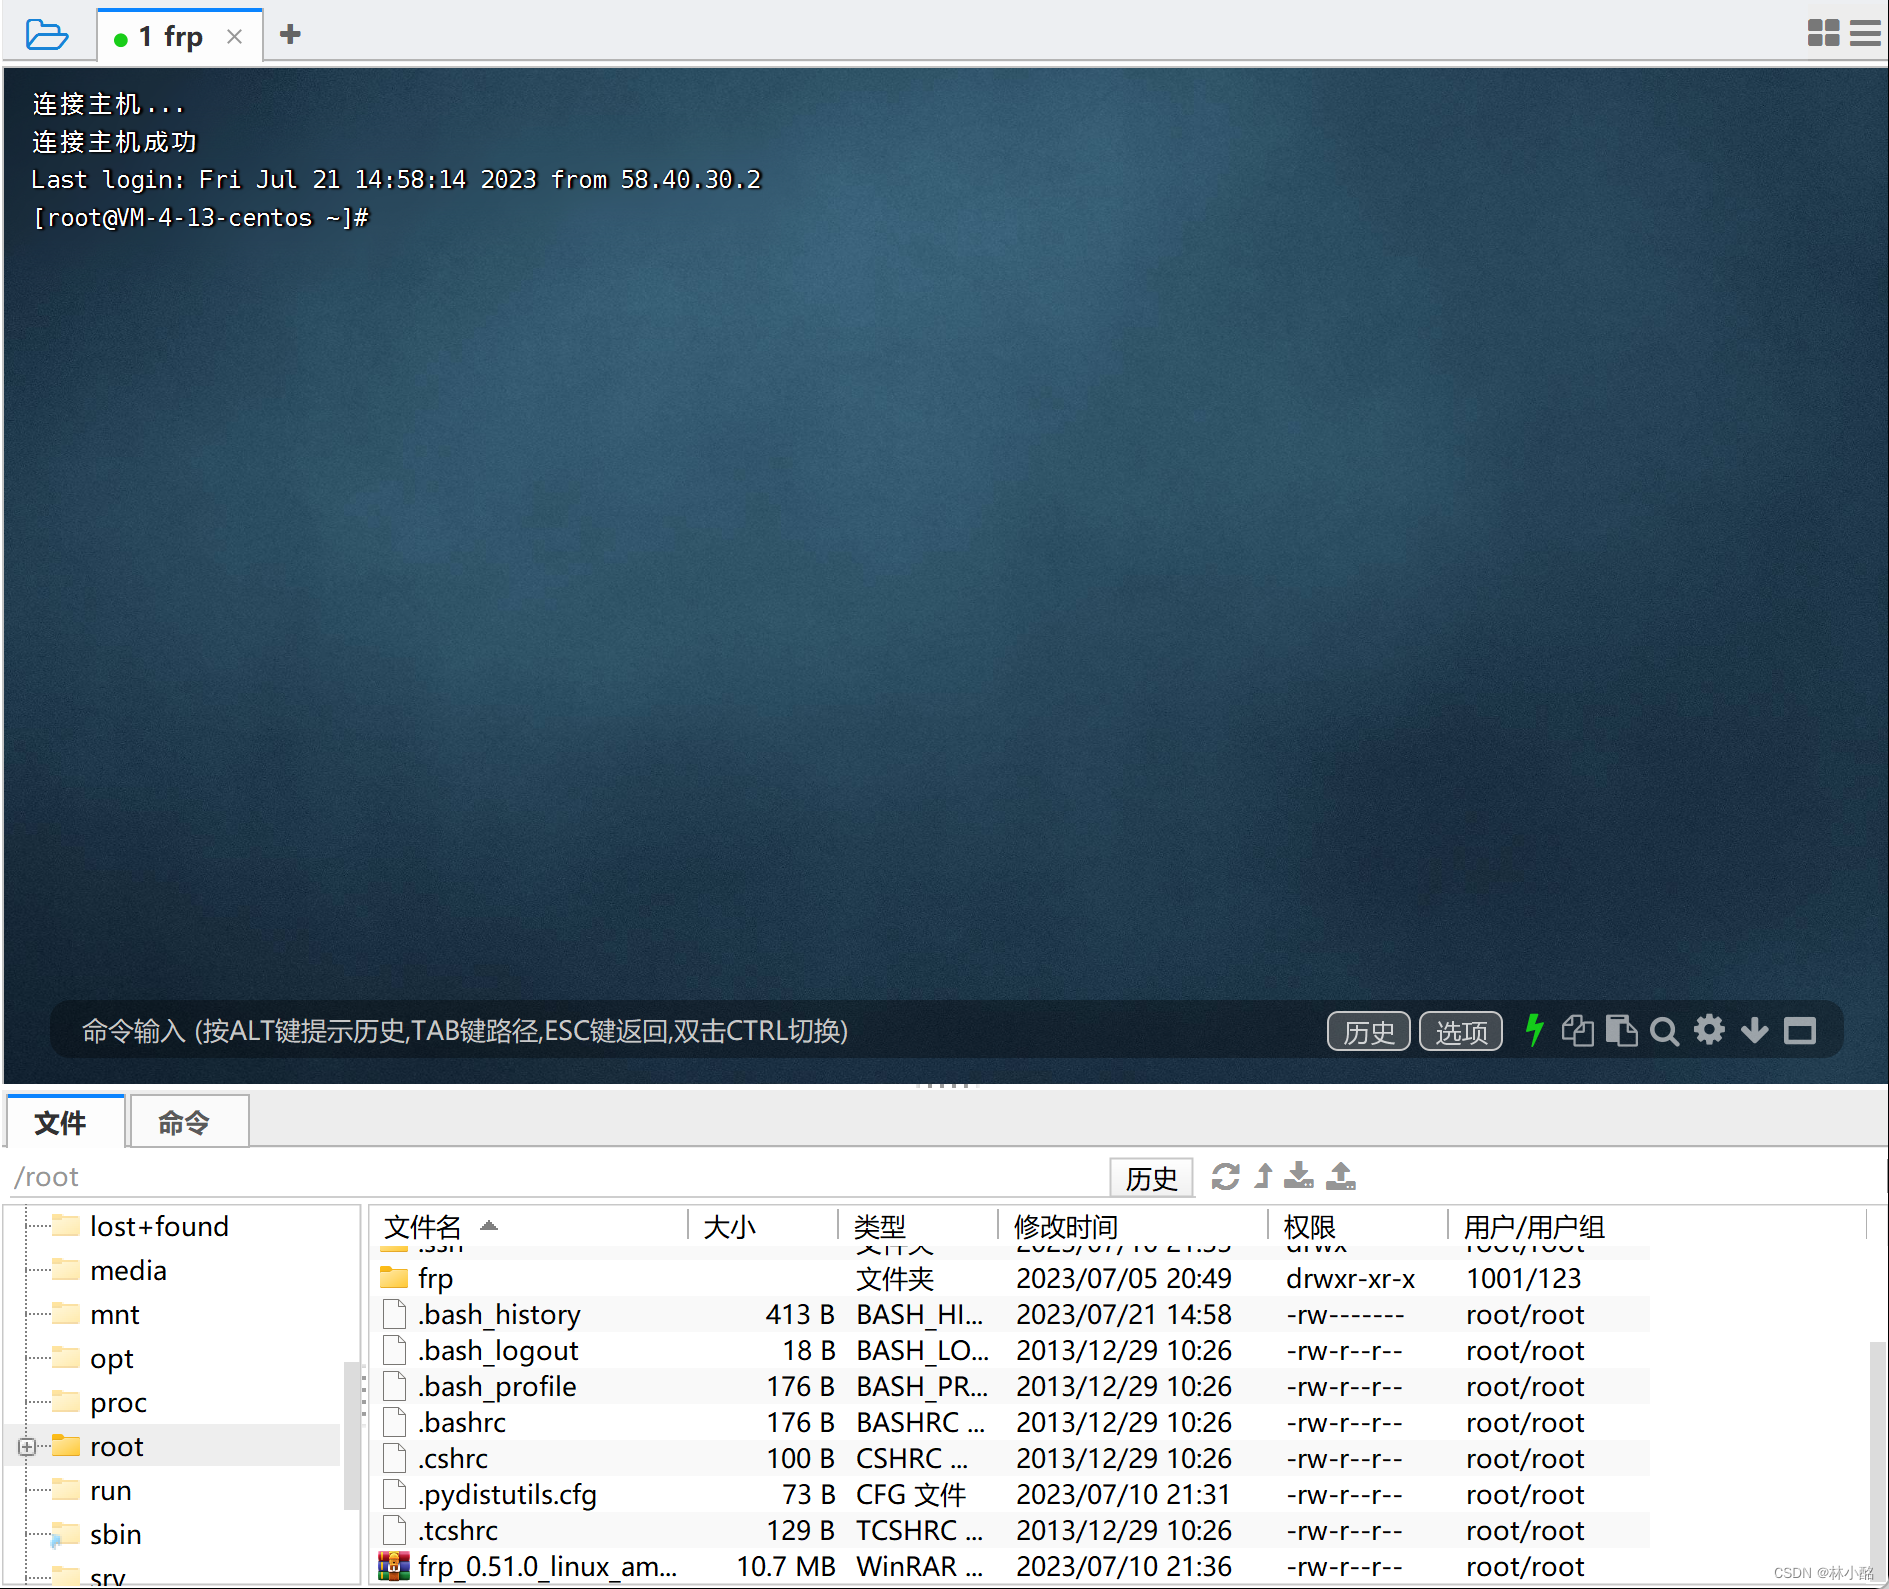Select frp_0.51.0_linux archive file
The height and width of the screenshot is (1589, 1889).
click(1012, 1566)
